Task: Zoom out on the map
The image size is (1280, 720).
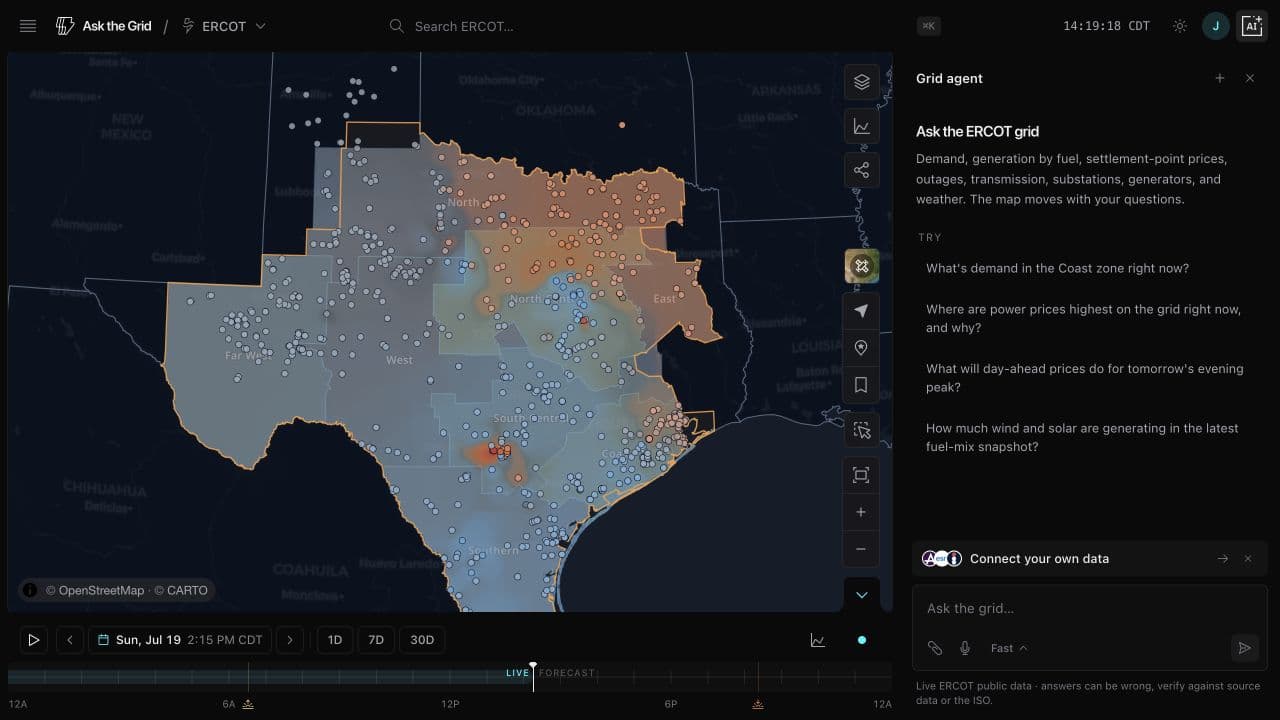Action: 861,549
